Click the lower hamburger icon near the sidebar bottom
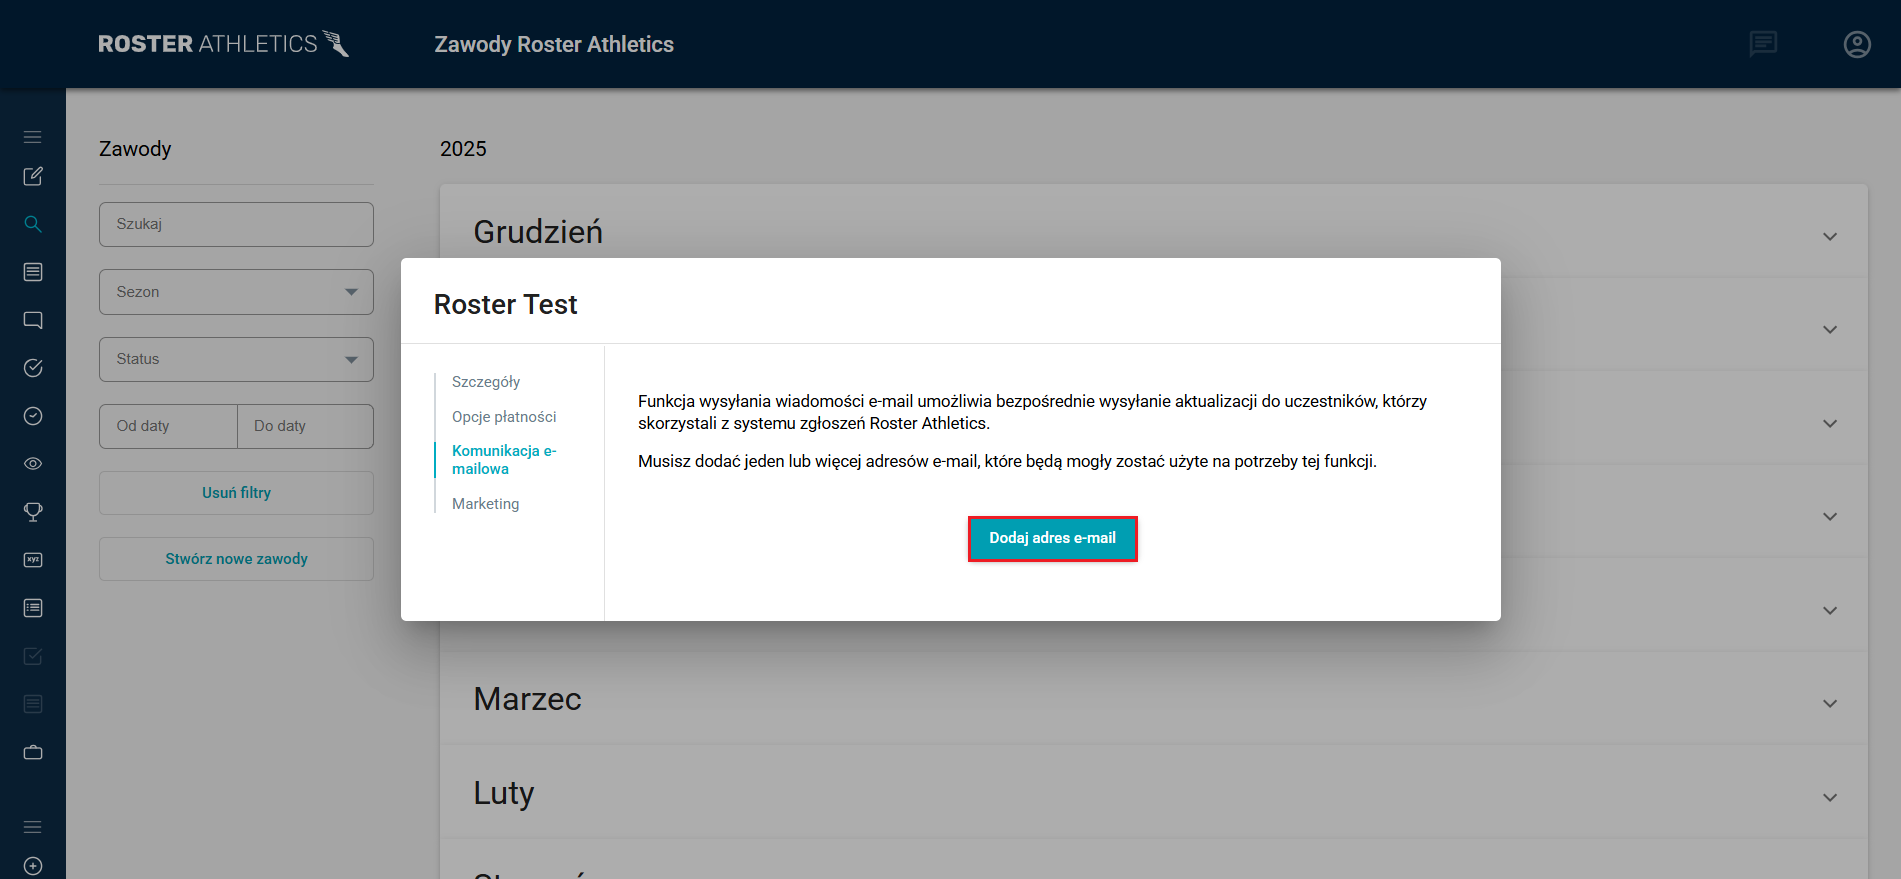Image resolution: width=1901 pixels, height=879 pixels. pyautogui.click(x=33, y=827)
